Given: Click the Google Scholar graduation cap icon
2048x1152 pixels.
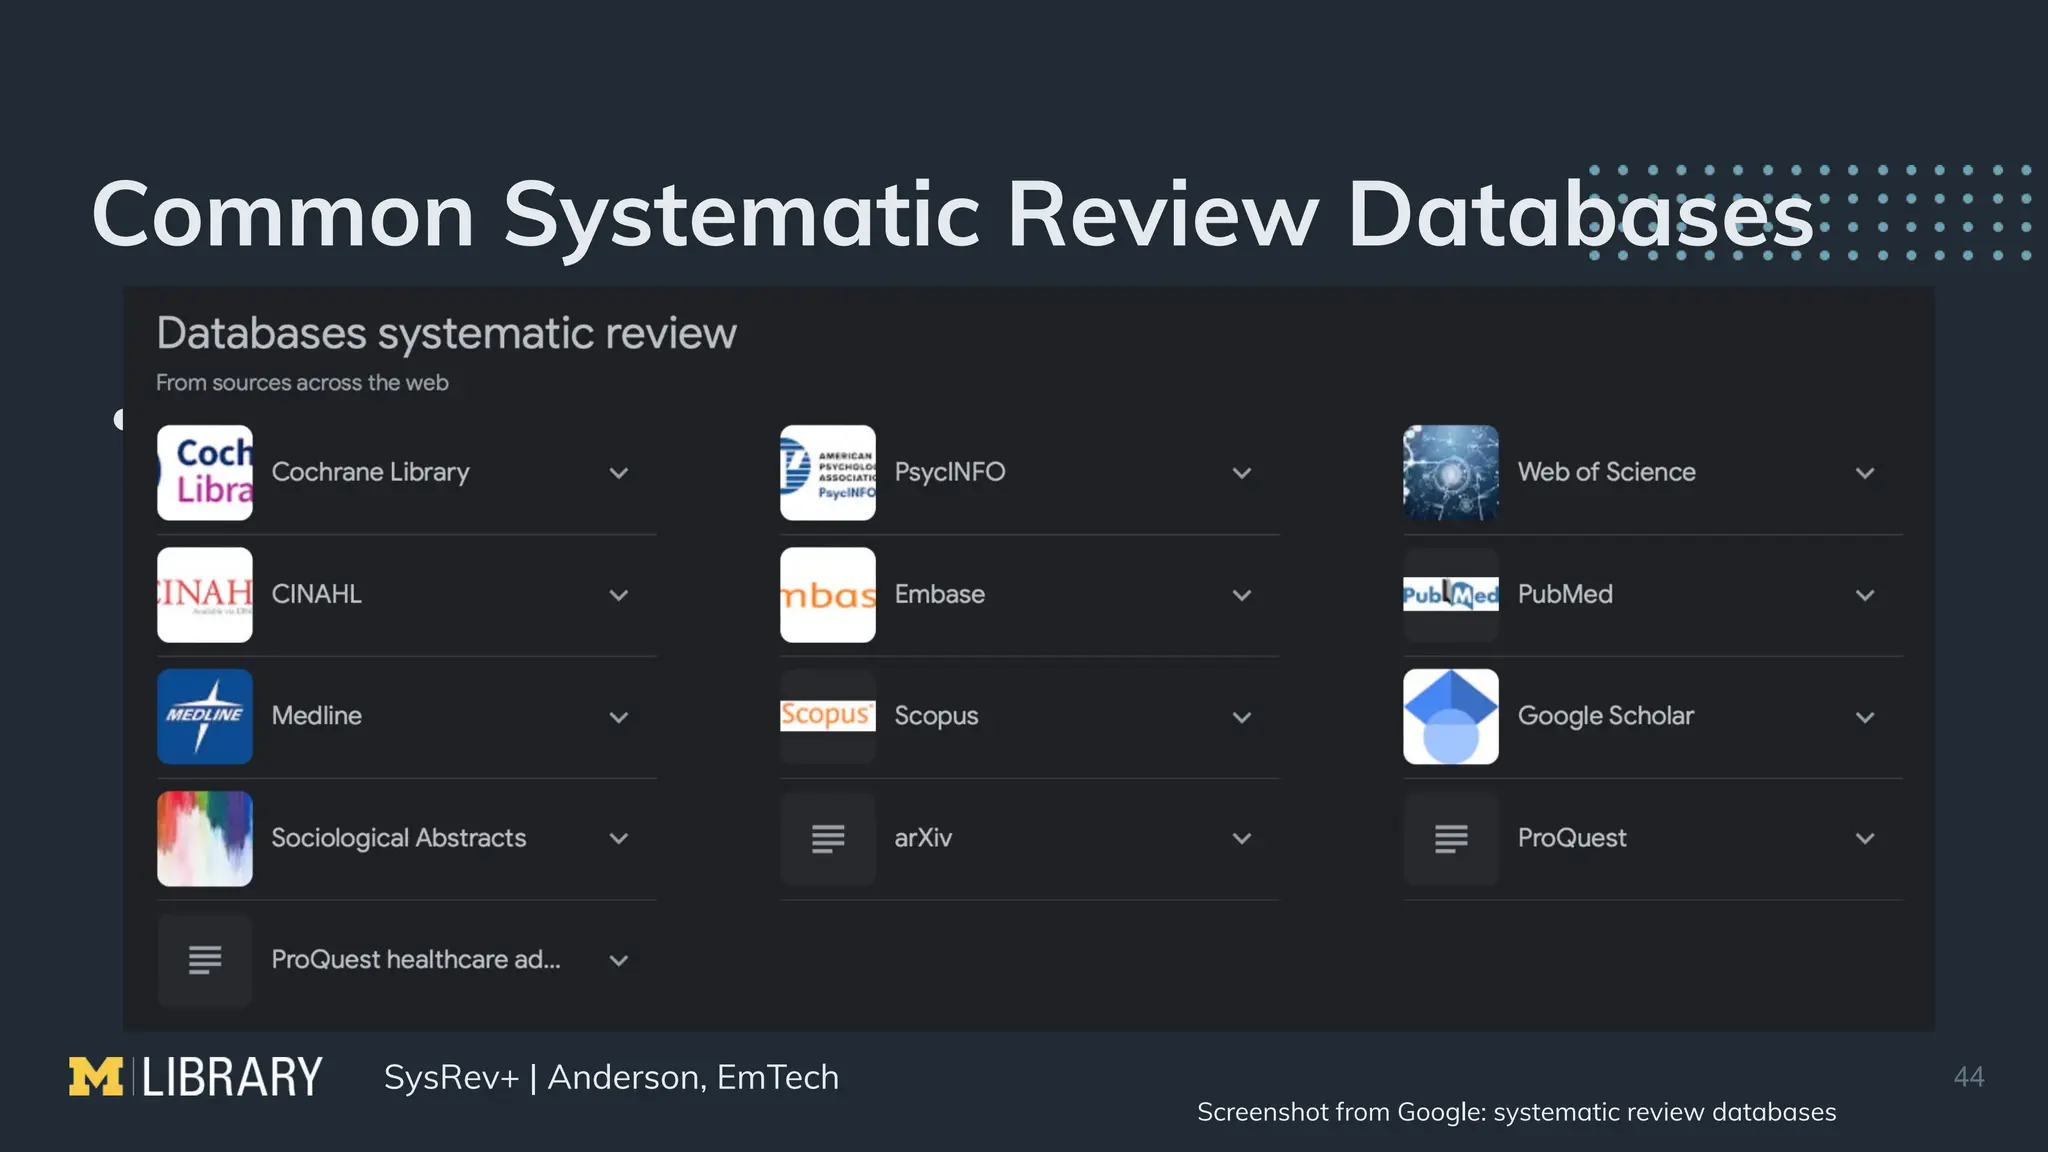Looking at the screenshot, I should coord(1450,716).
